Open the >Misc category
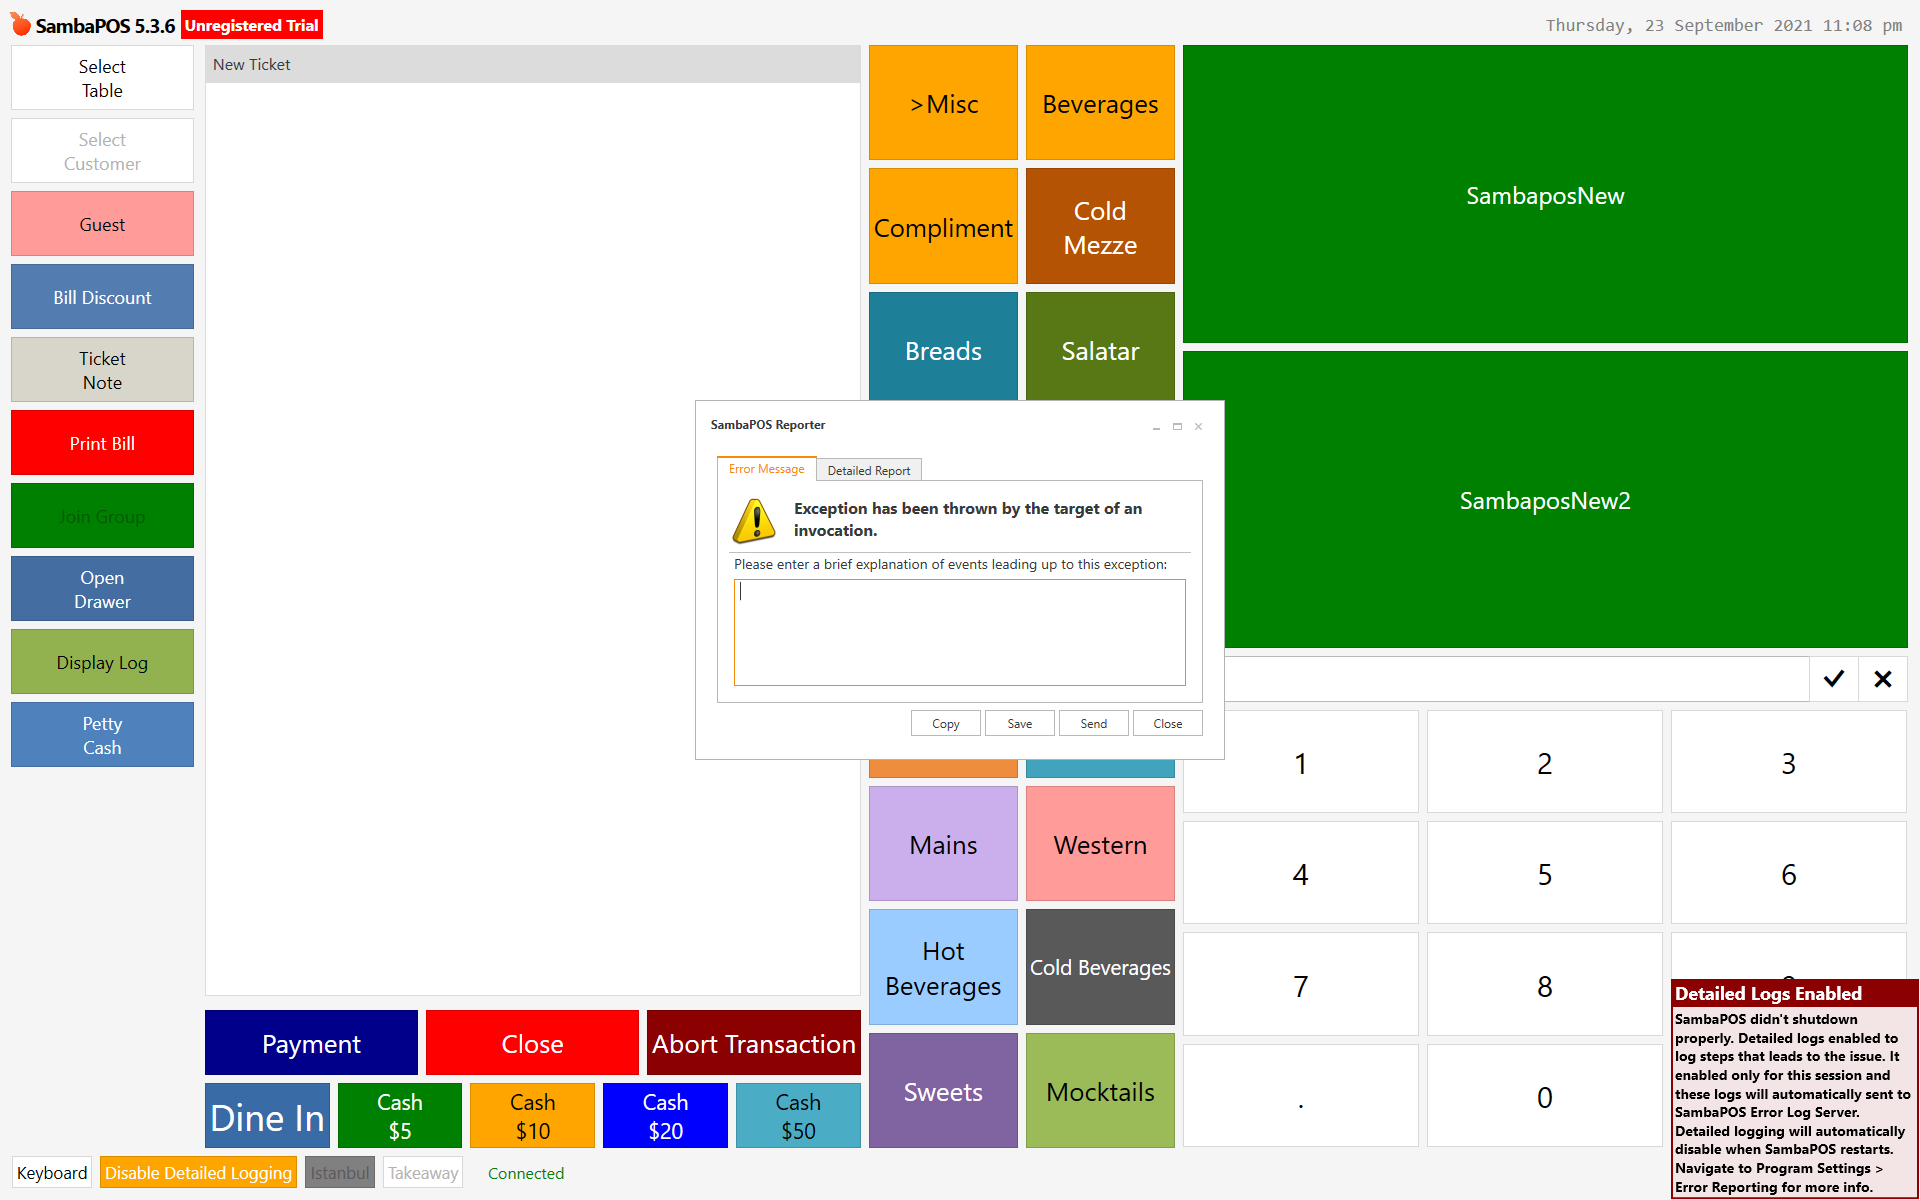The width and height of the screenshot is (1920, 1200). [943, 103]
